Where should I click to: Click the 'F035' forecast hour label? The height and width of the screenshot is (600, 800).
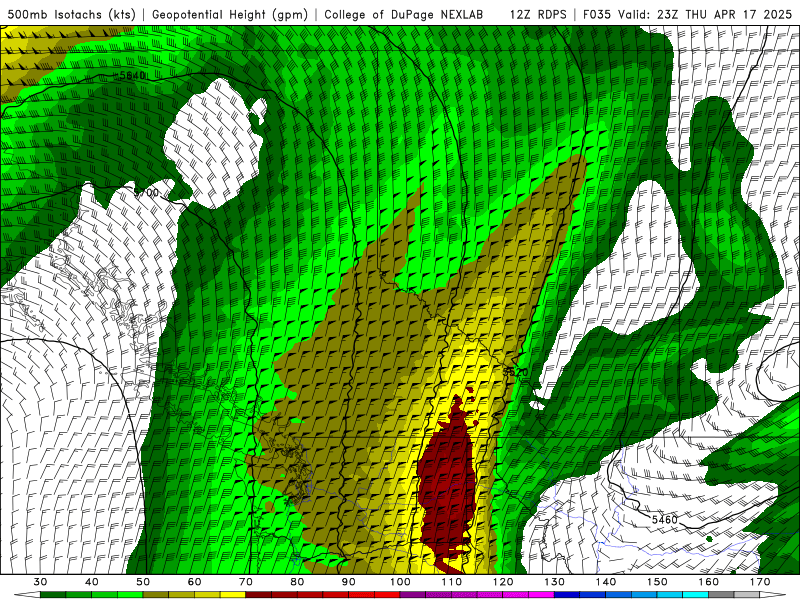click(x=597, y=14)
